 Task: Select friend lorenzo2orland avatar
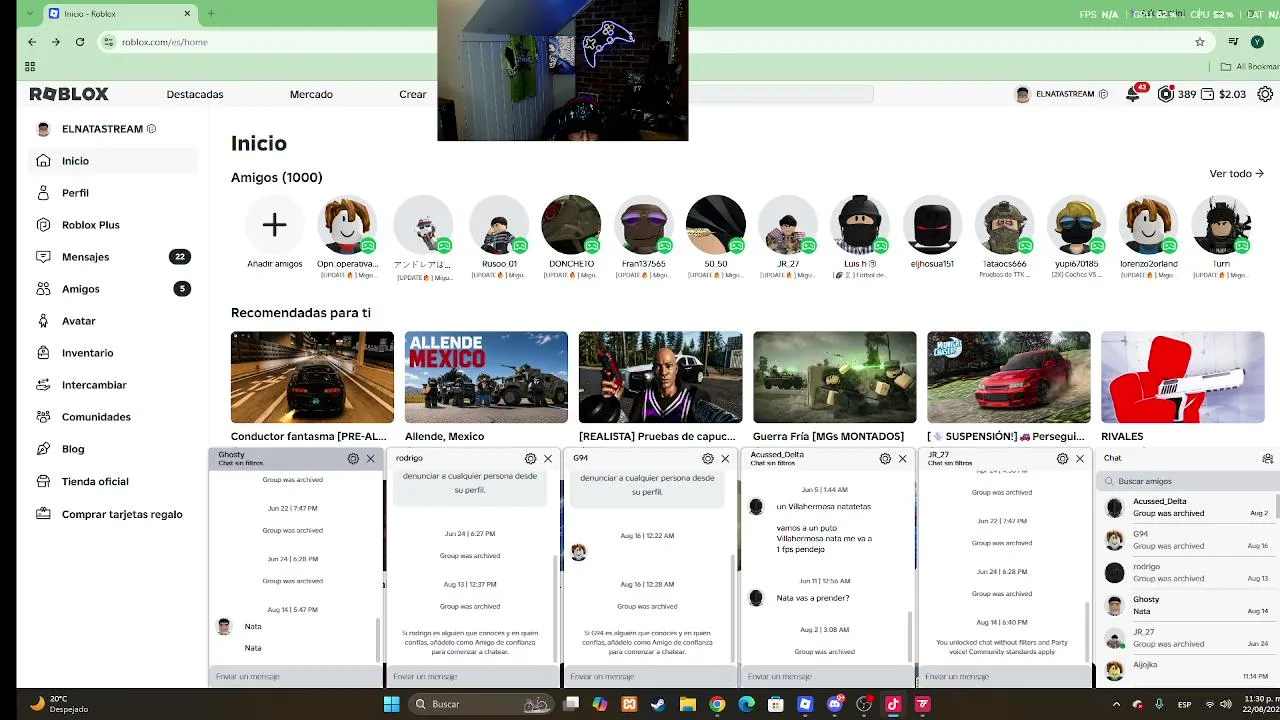pyautogui.click(x=1148, y=225)
